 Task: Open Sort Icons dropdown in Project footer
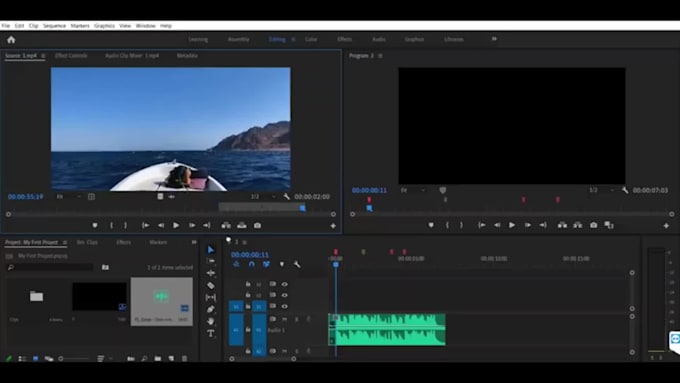(x=104, y=358)
